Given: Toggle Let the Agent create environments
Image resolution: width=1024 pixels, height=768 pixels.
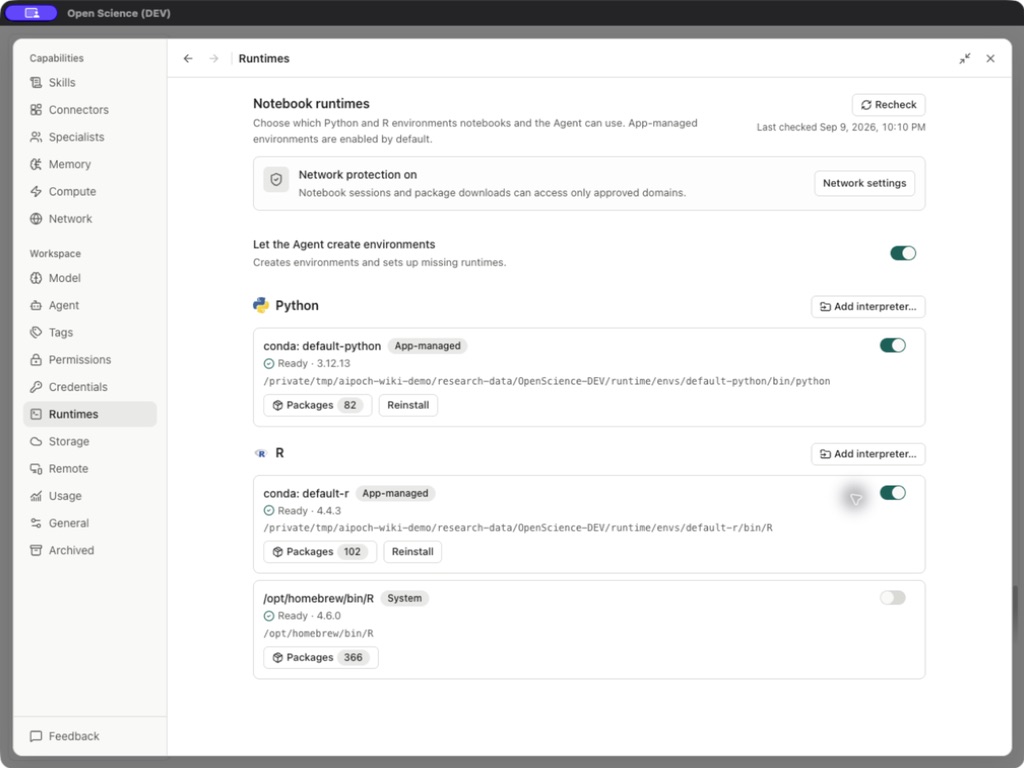Looking at the screenshot, I should [903, 253].
